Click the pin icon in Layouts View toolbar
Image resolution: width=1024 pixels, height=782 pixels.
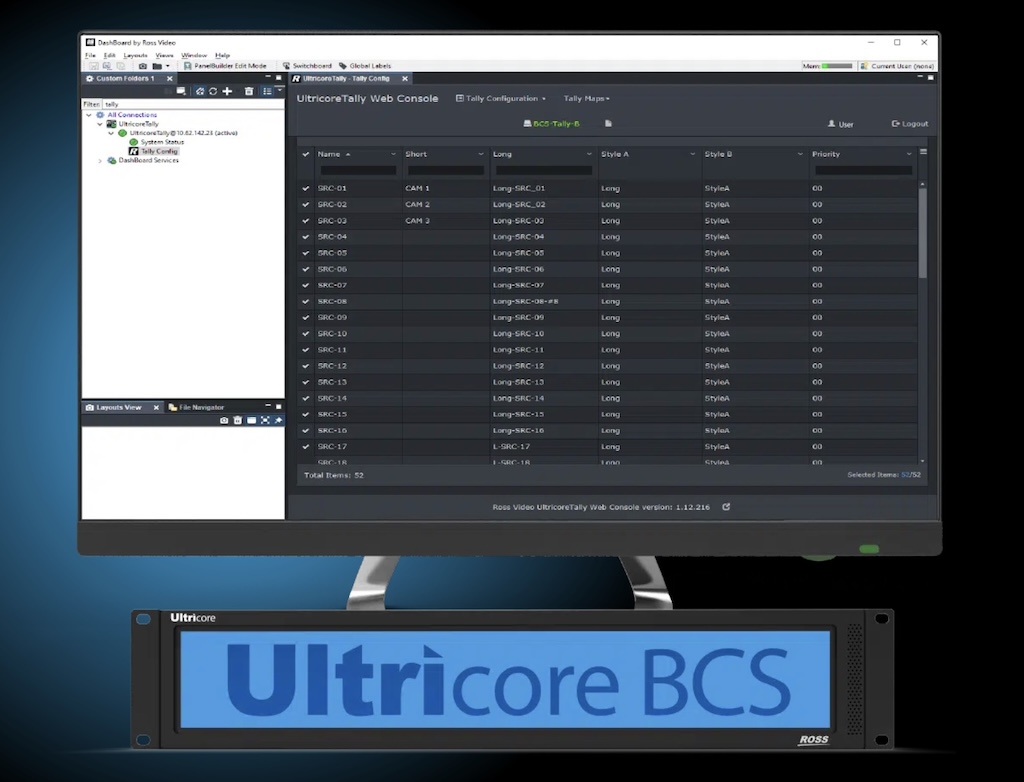pos(279,420)
